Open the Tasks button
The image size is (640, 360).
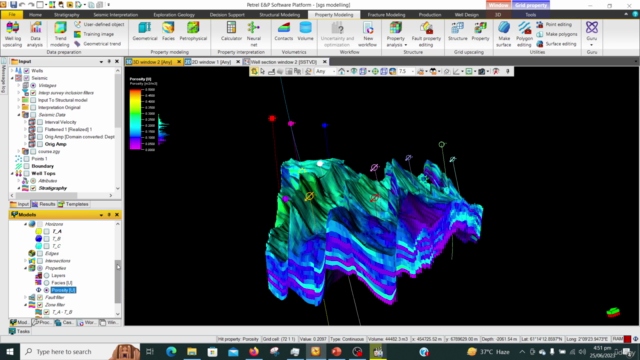19,331
